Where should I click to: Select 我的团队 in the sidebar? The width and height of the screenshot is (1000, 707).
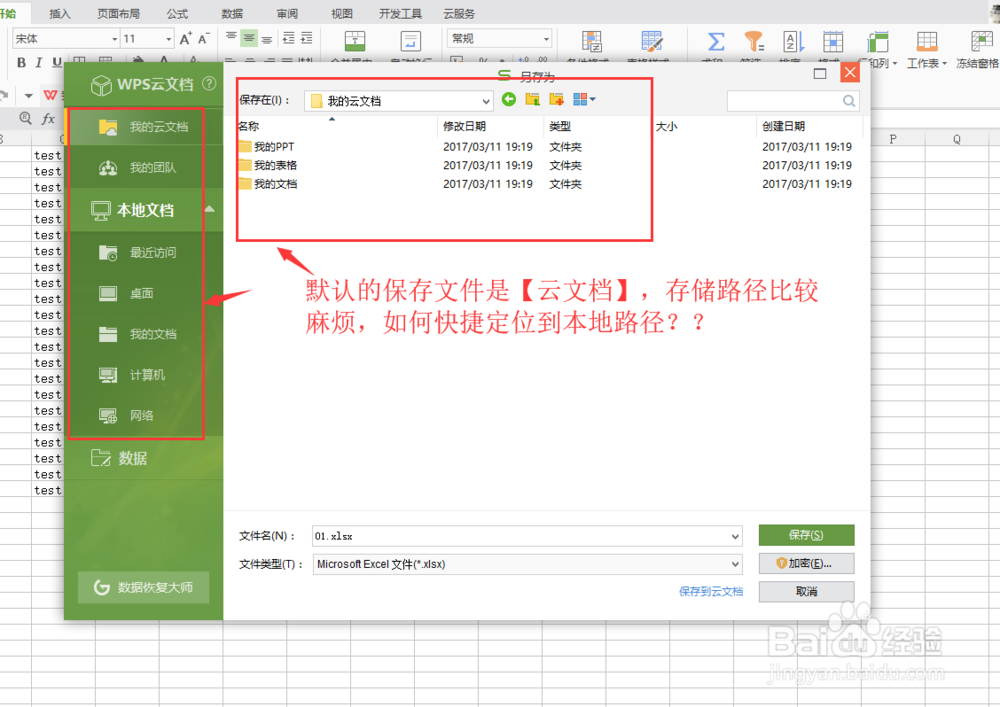click(145, 168)
